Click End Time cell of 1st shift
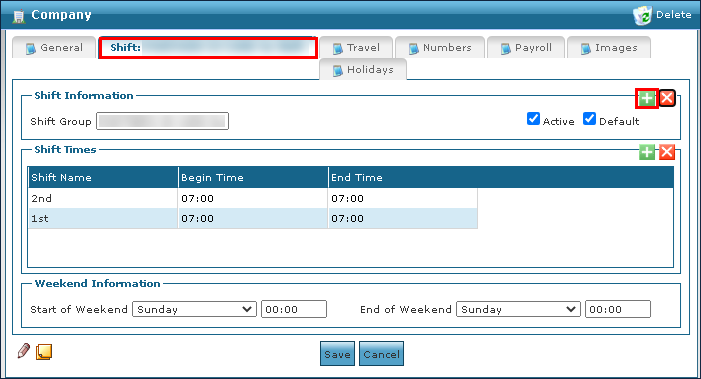 403,219
